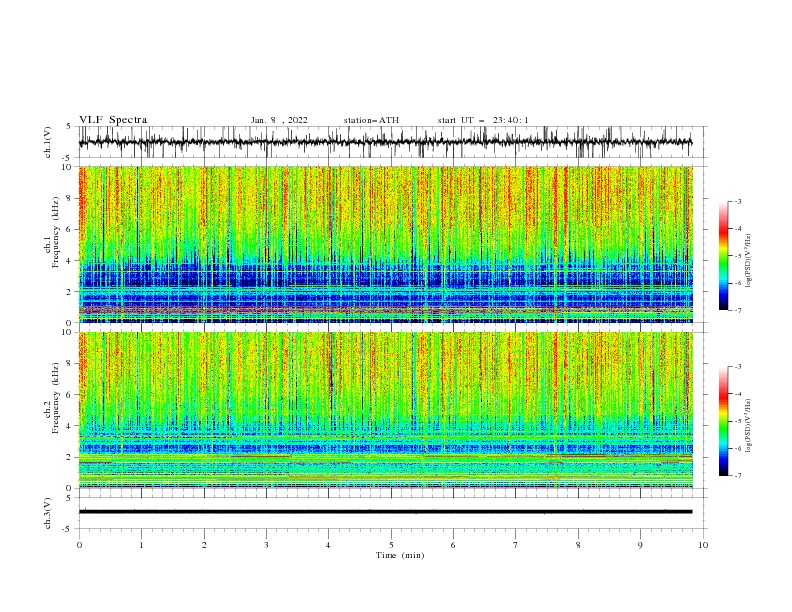
Task: Select the "ch.3(V)" axis label
Action: click(48, 513)
